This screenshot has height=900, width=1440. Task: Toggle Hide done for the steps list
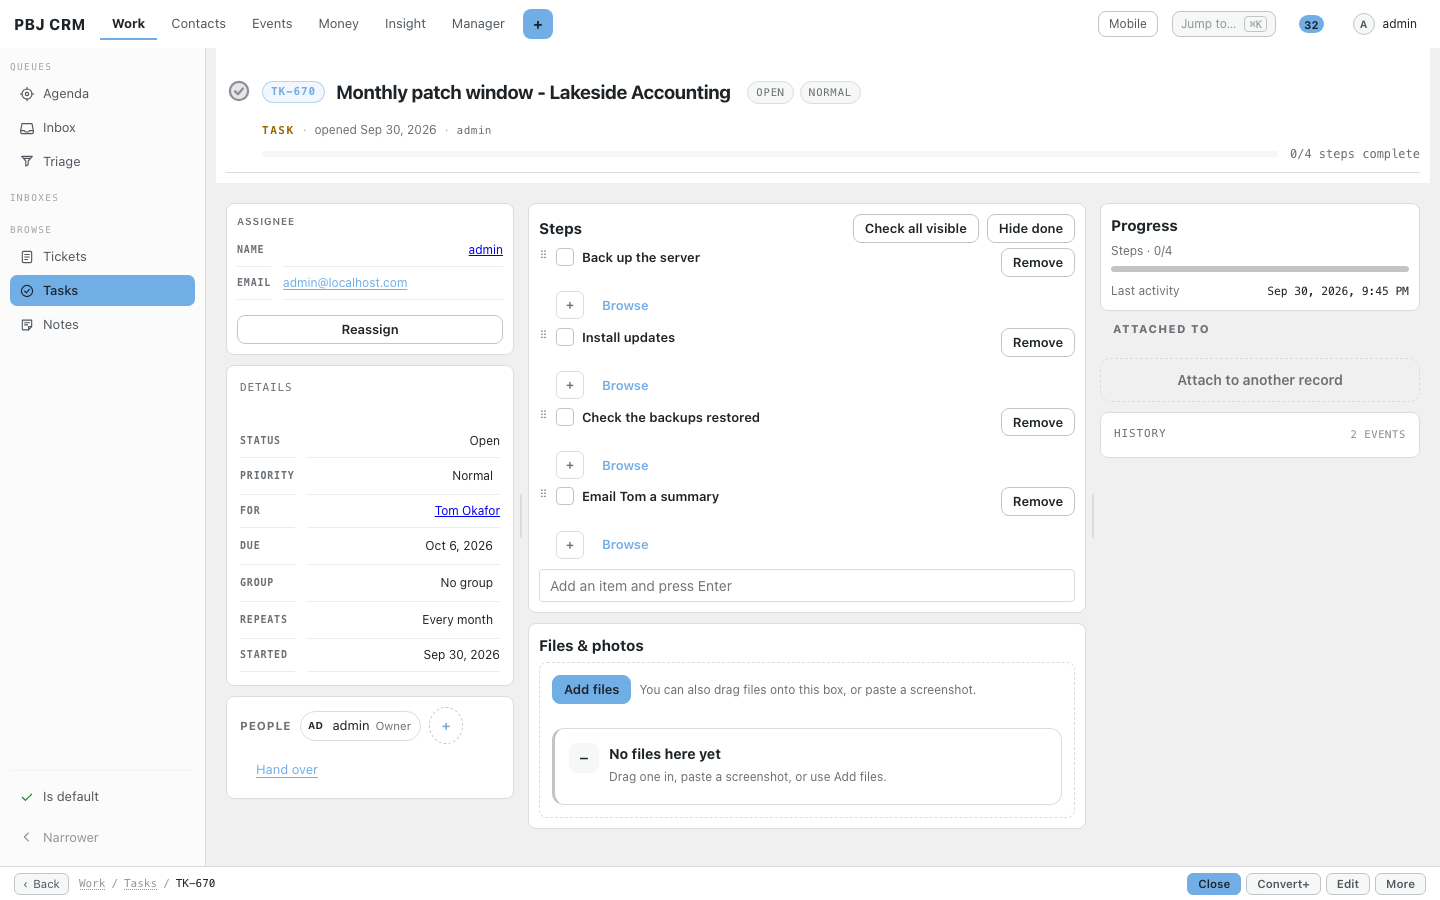(x=1031, y=228)
